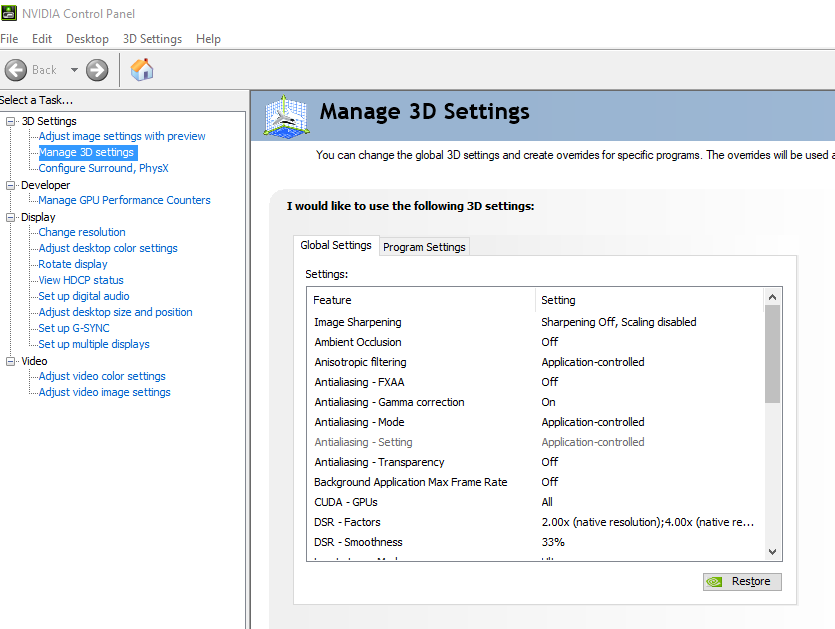
Task: Select Antialiasing - Gamma correction row
Action: pos(535,402)
